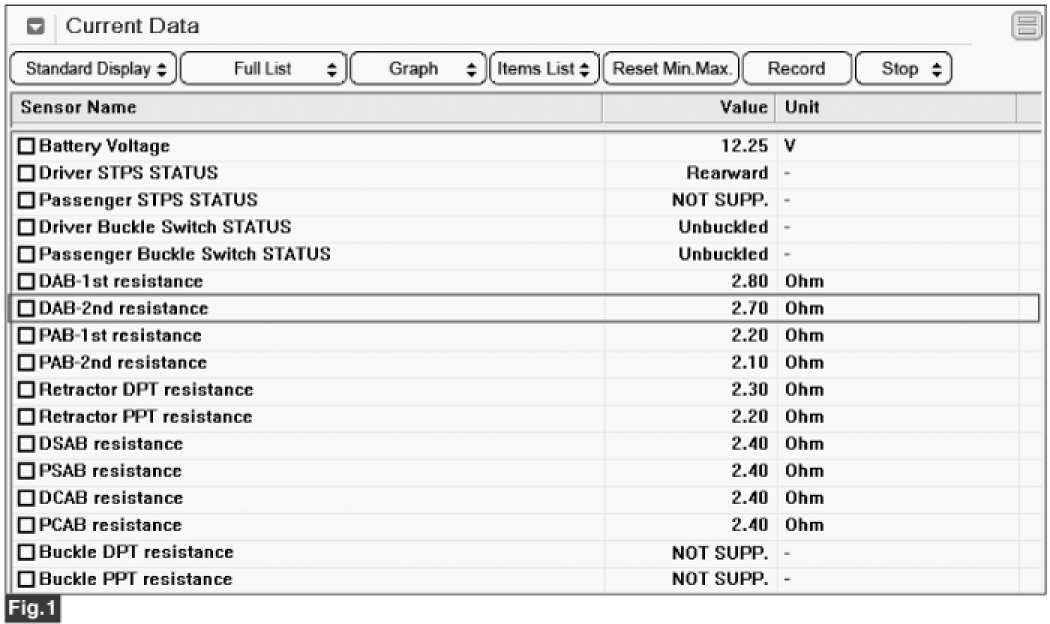Viewport: 1050px width, 624px height.
Task: Open the Items List dropdown
Action: click(x=544, y=69)
